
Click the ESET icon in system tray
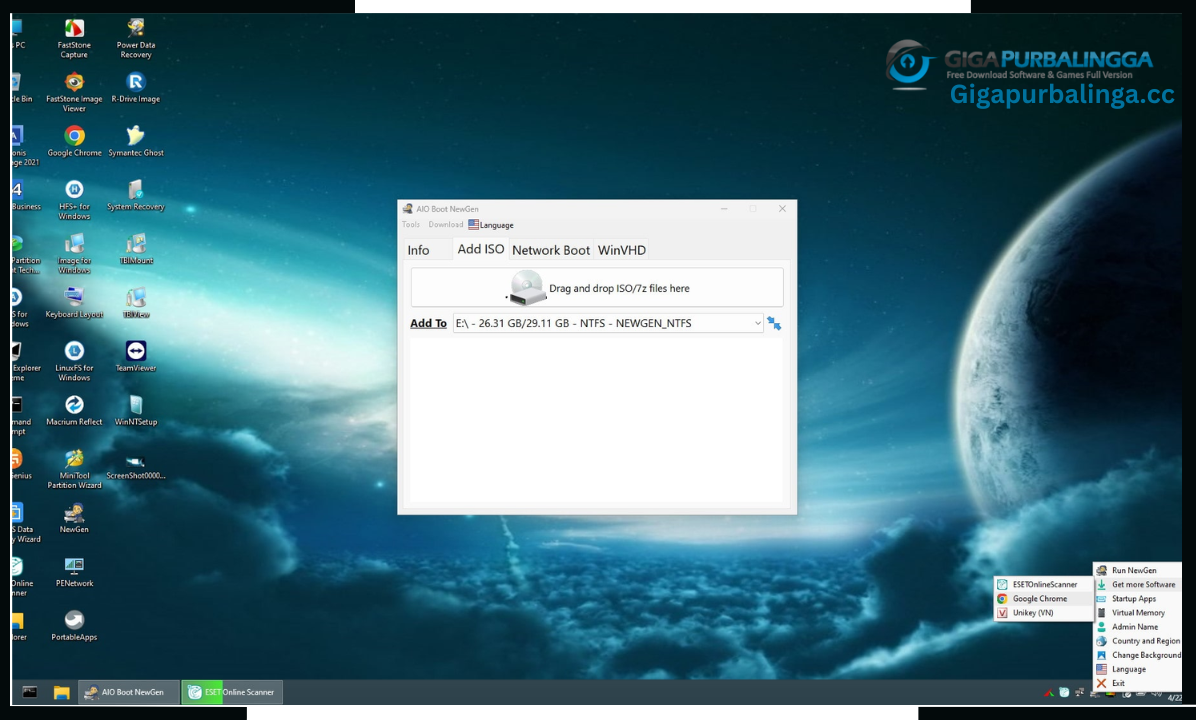[1064, 692]
